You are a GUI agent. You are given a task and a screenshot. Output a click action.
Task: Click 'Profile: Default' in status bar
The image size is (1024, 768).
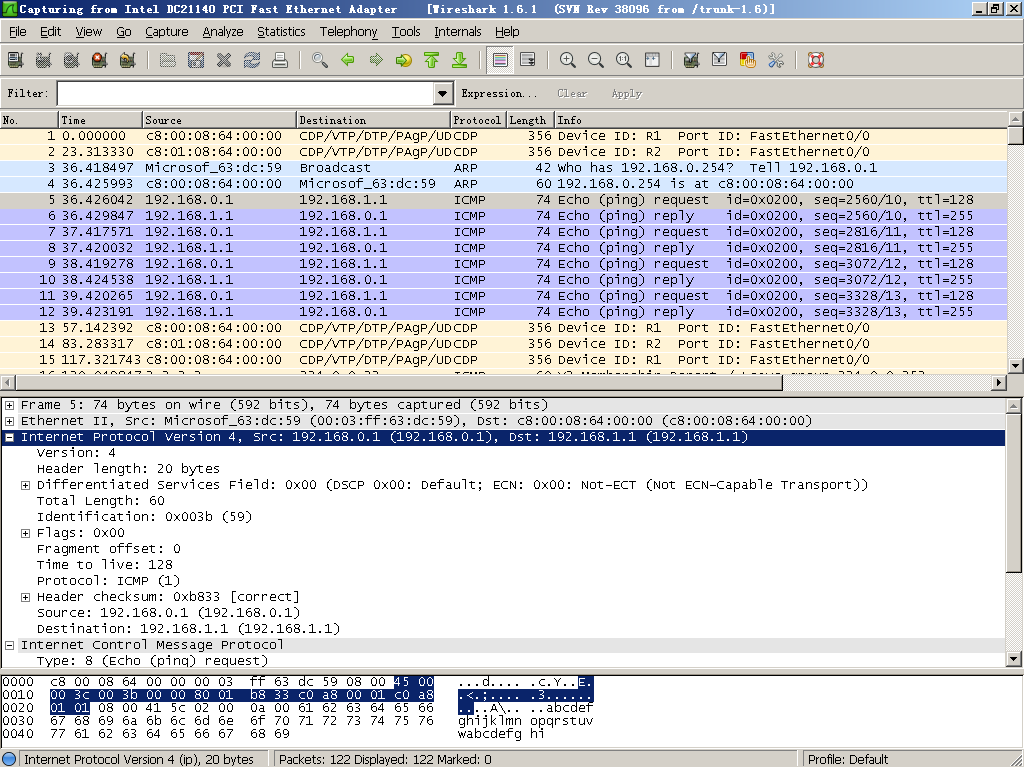click(848, 760)
